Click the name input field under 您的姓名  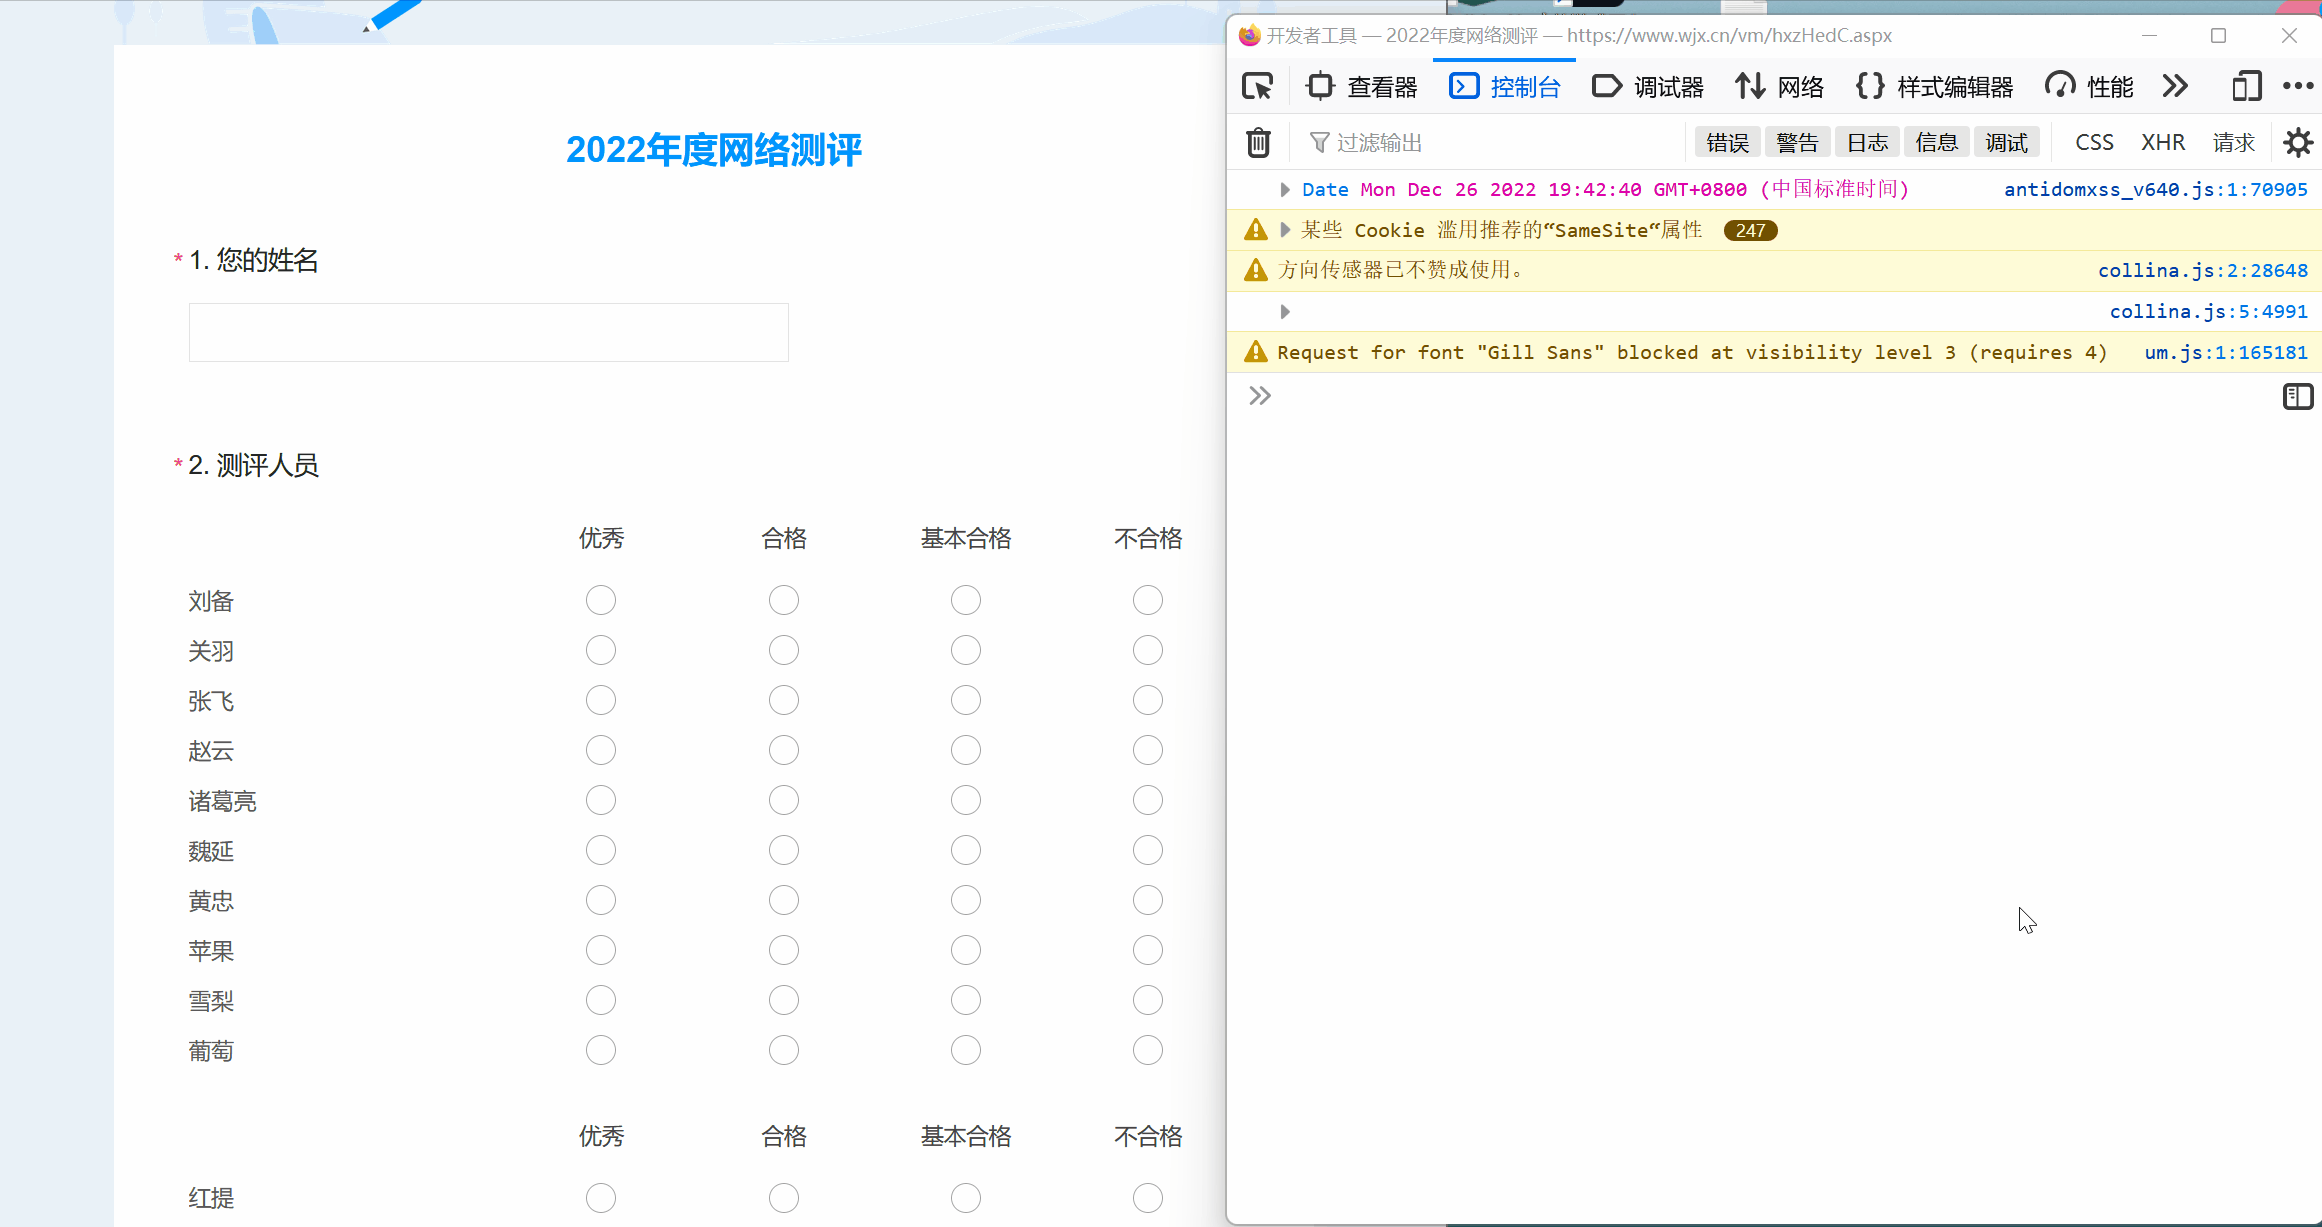488,332
